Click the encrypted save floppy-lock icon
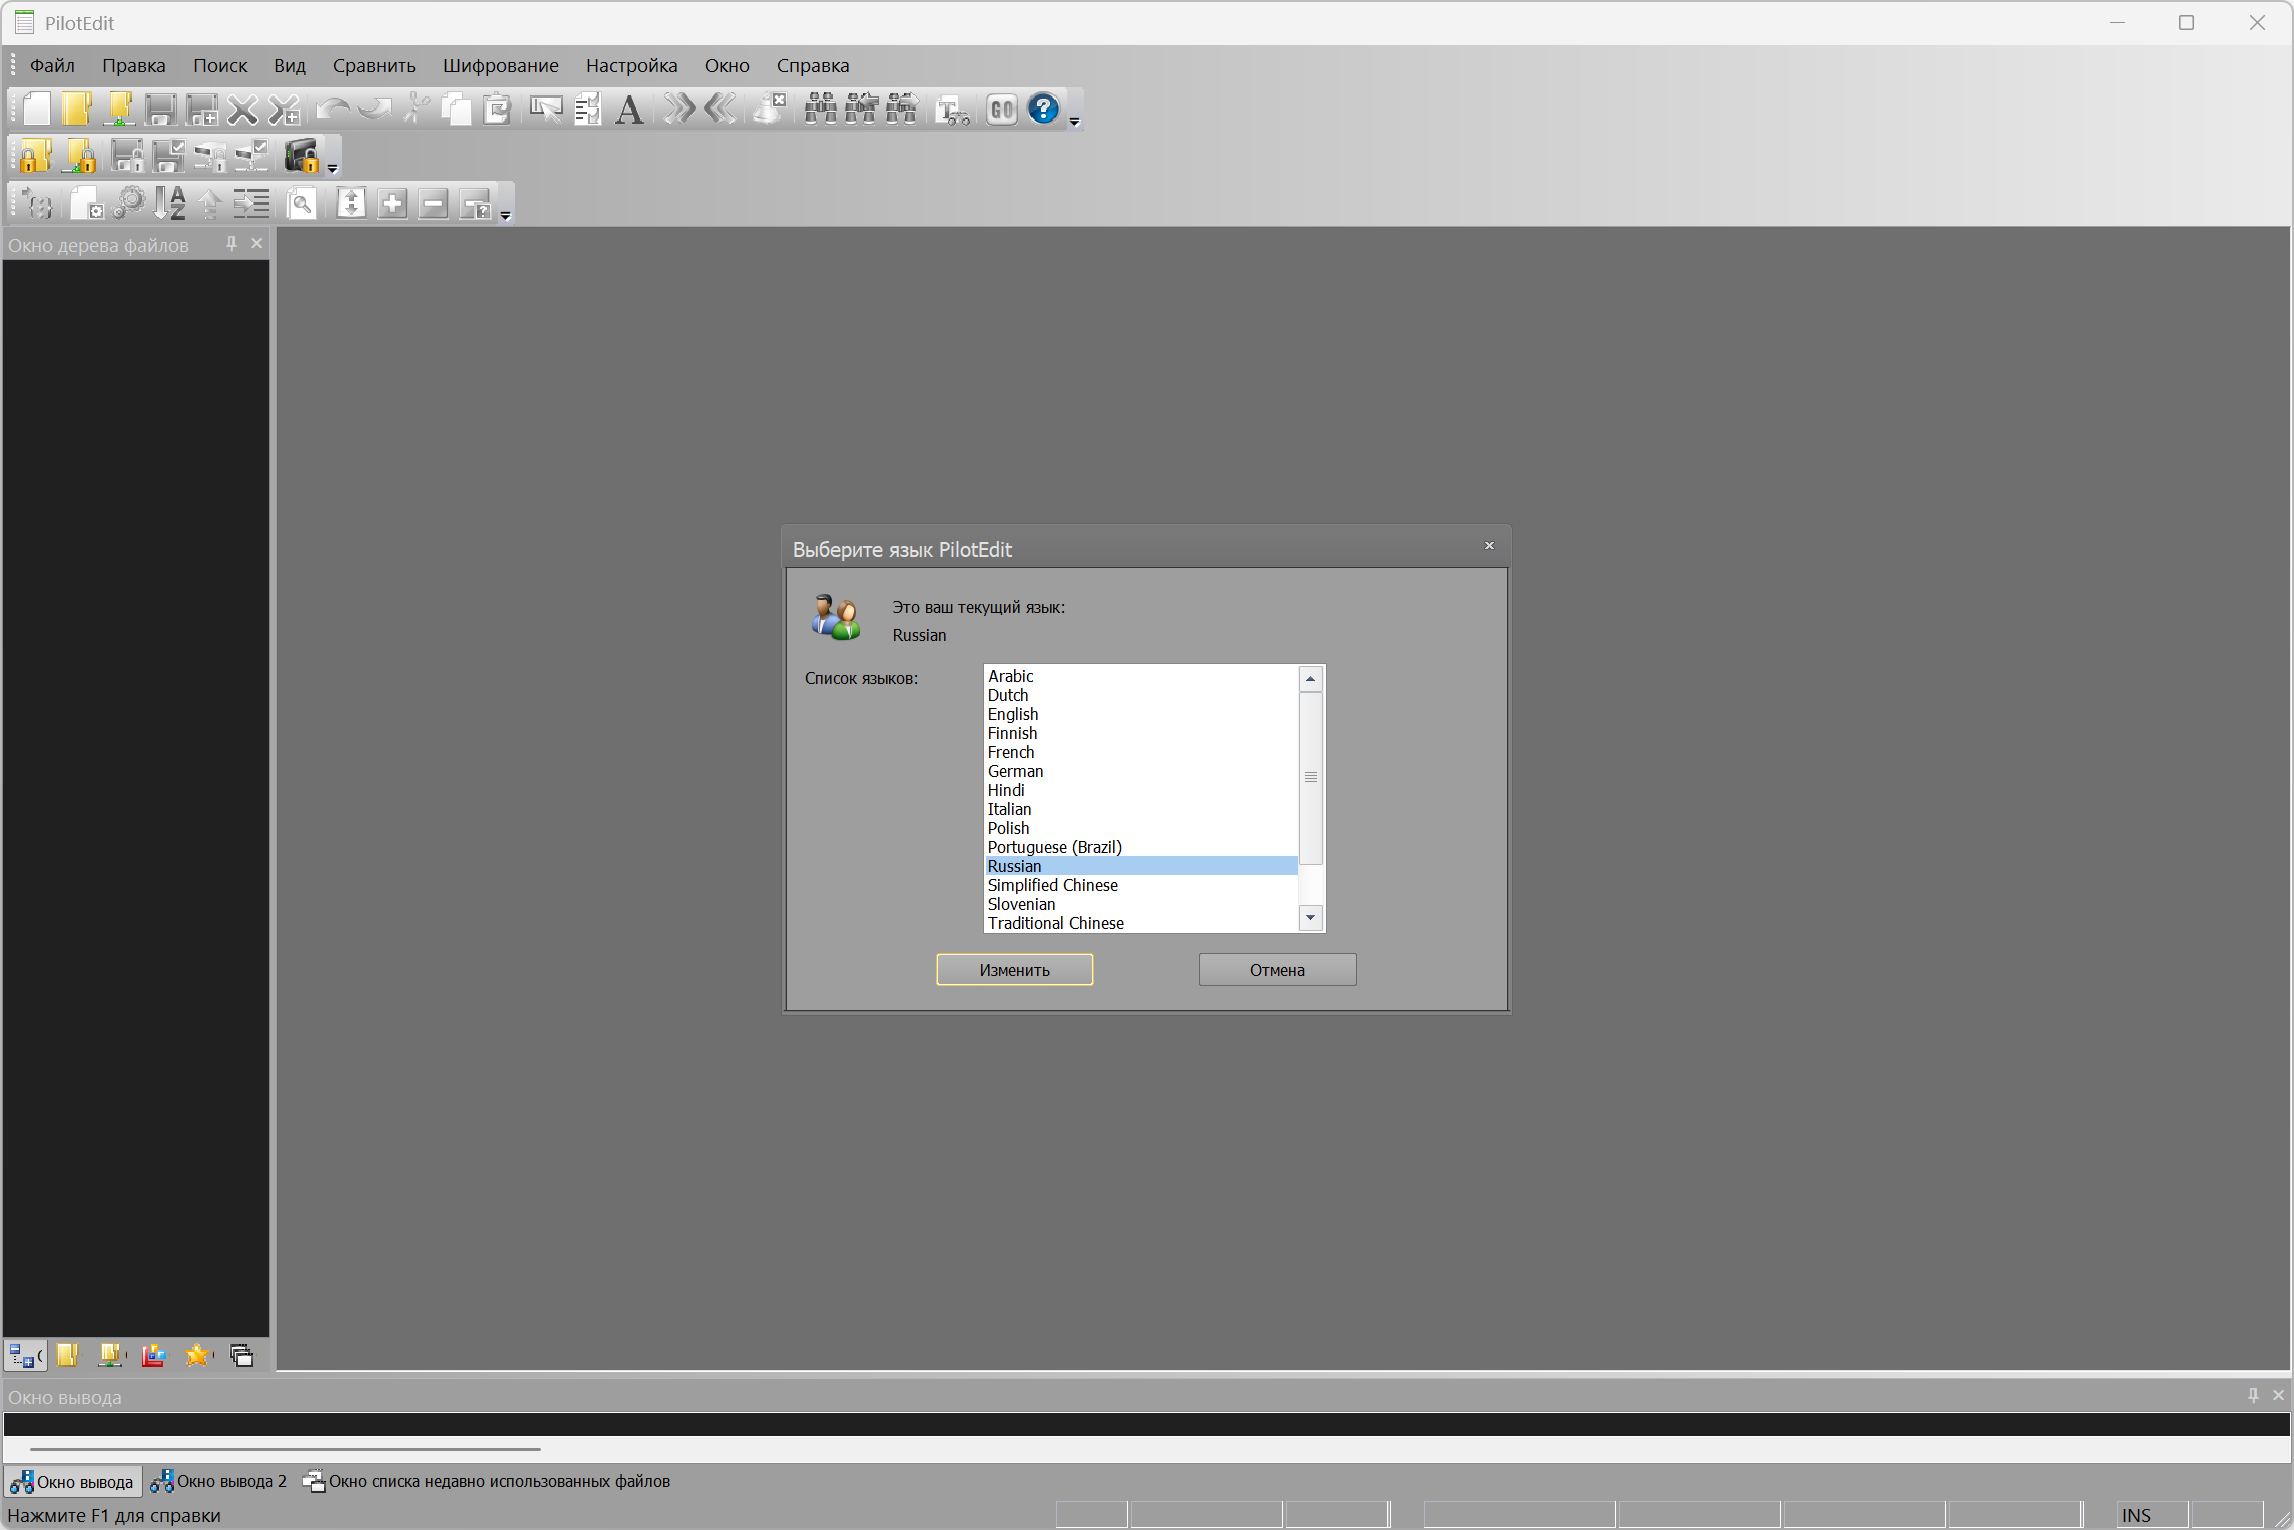The image size is (2294, 1530). pos(127,157)
